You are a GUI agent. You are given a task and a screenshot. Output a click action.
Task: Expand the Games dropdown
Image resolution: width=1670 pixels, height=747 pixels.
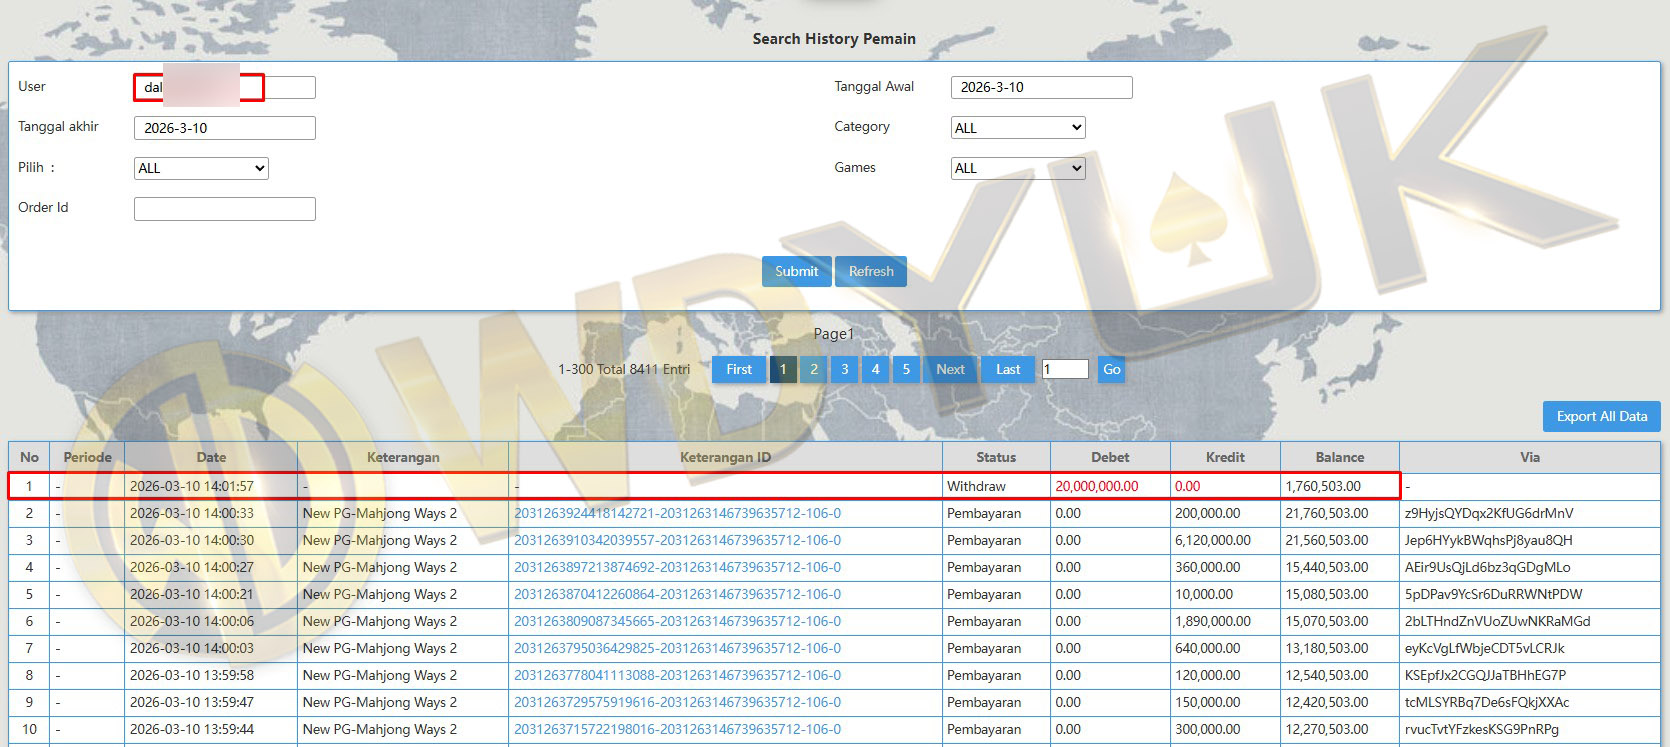tap(1018, 168)
